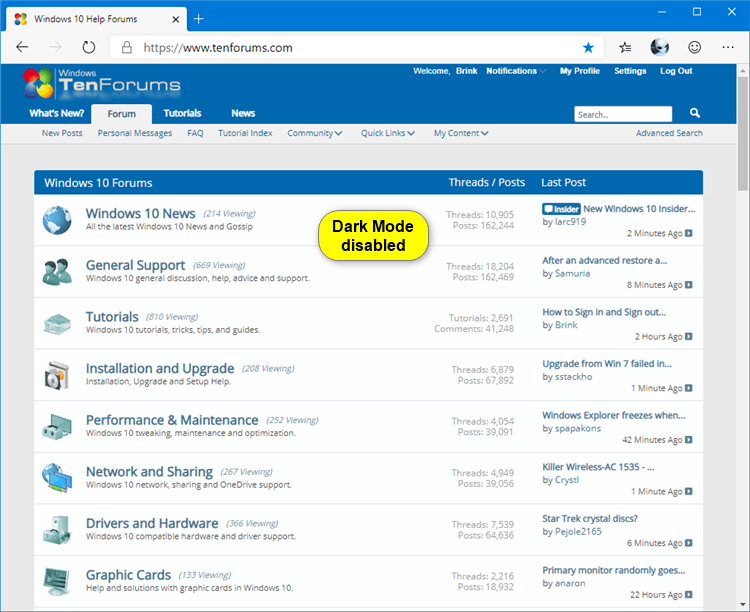Click the smiley feedback icon

click(694, 47)
